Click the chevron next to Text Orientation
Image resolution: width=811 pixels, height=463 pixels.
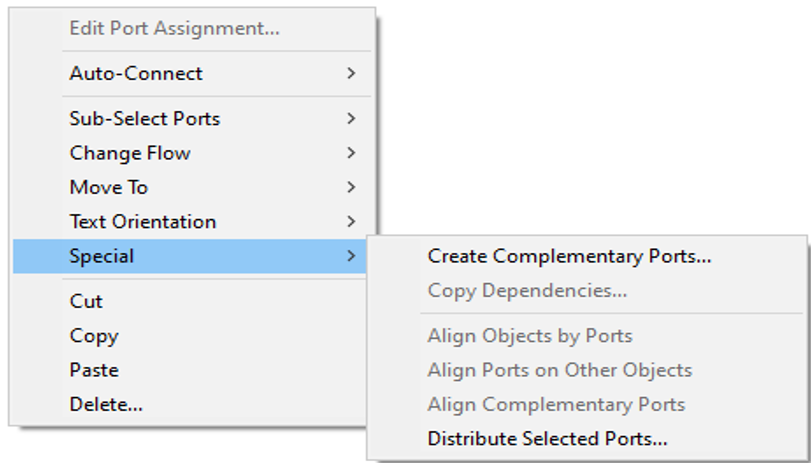[x=351, y=221]
